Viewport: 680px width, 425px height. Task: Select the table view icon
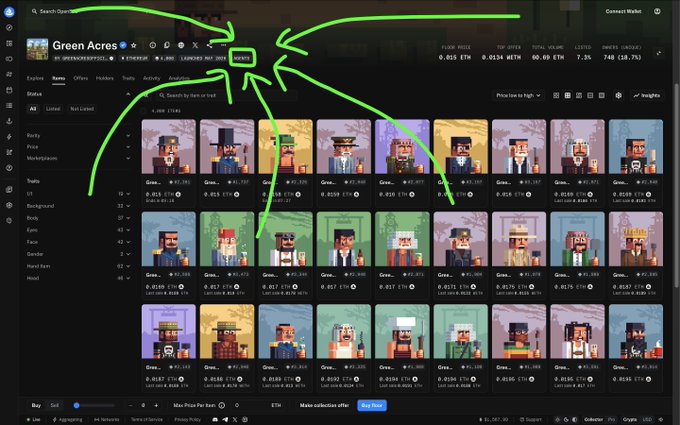(602, 95)
